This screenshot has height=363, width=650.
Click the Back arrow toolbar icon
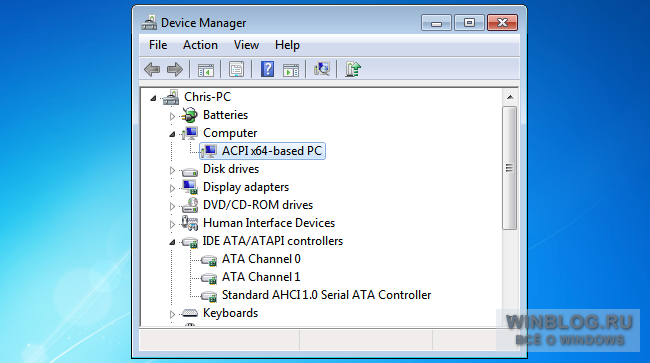tap(152, 69)
